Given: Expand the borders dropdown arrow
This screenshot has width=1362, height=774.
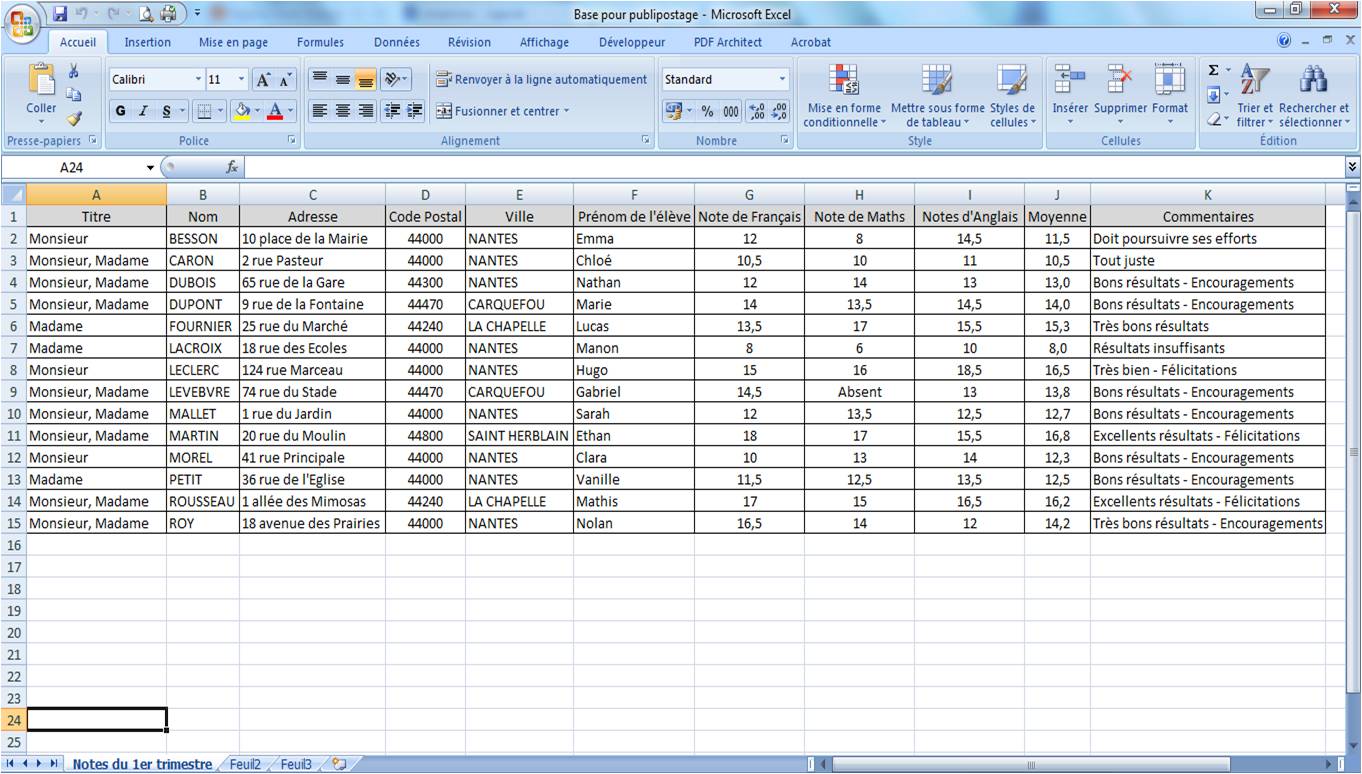Looking at the screenshot, I should pos(221,111).
